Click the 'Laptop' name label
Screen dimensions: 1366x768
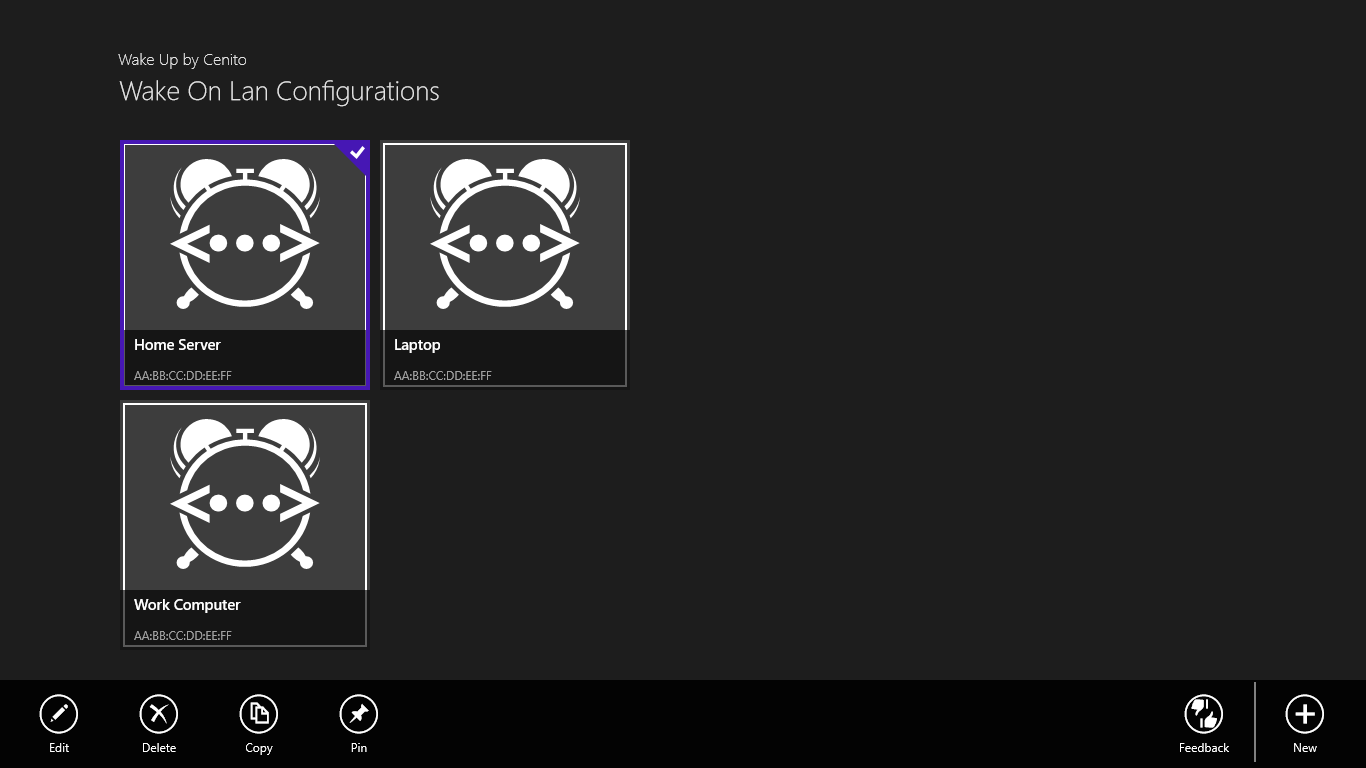[x=417, y=345]
